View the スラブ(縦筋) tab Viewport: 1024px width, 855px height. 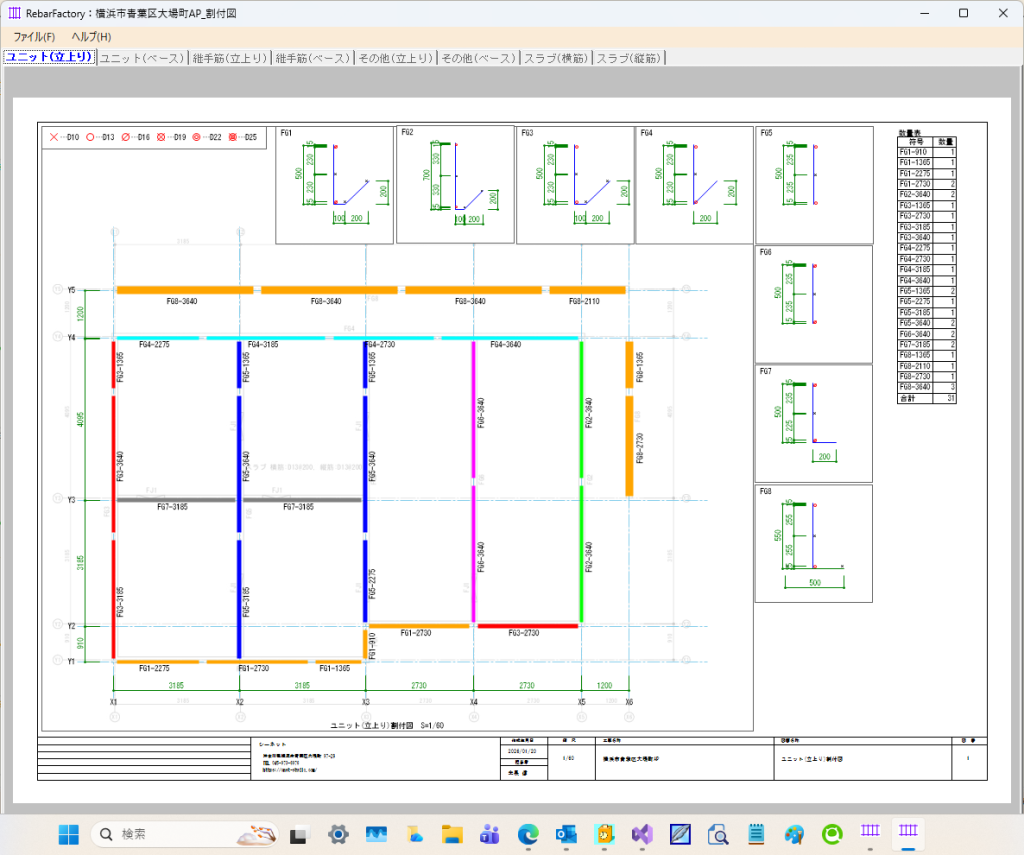[630, 58]
